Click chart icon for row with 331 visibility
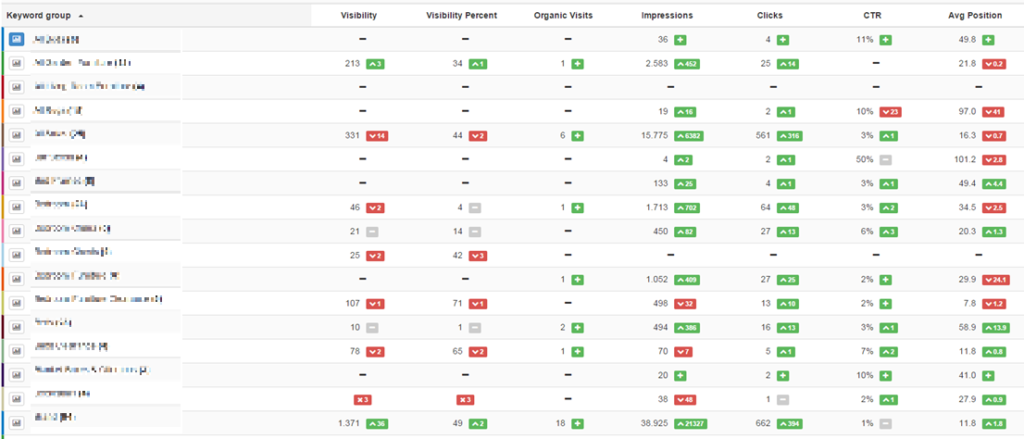Screen dimensions: 1024x439 point(17,134)
